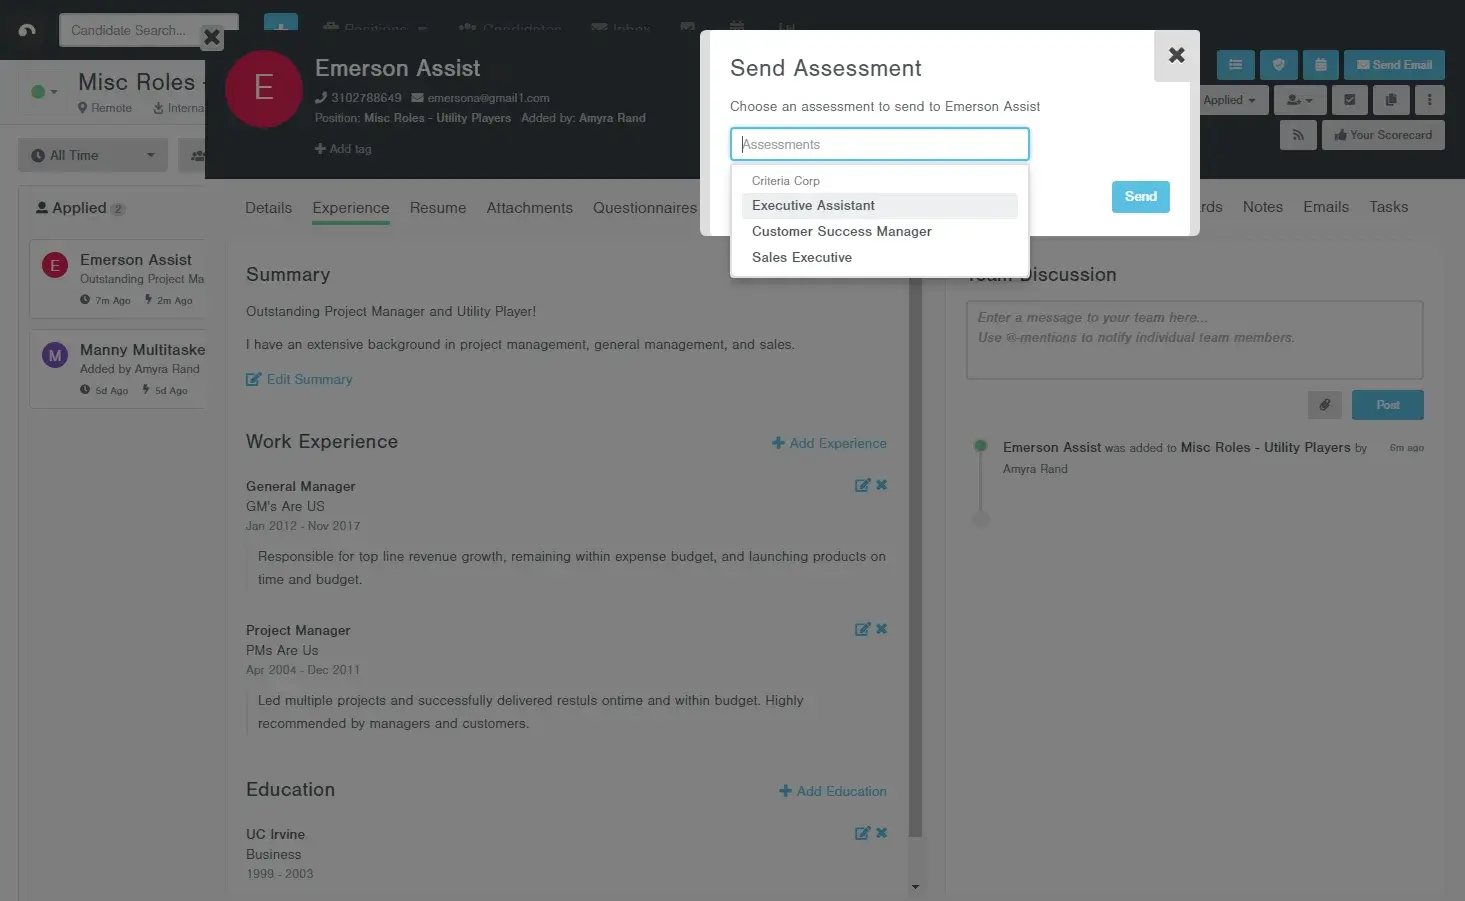
Task: Click the Send button in dialog
Action: tap(1140, 197)
